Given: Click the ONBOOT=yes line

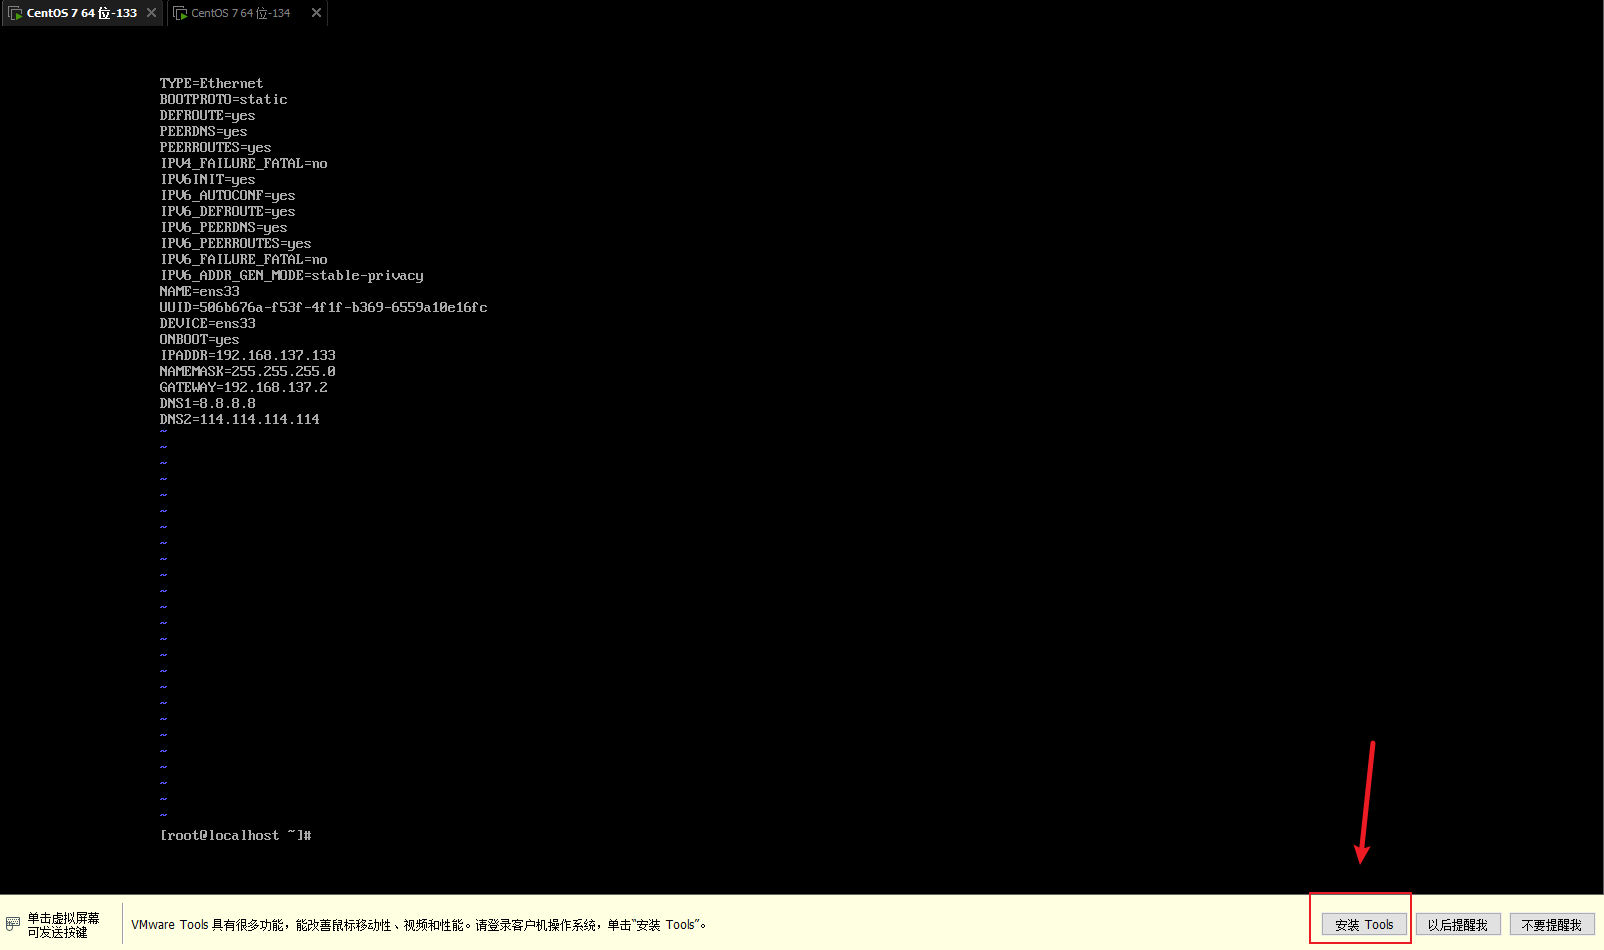Looking at the screenshot, I should [x=199, y=339].
